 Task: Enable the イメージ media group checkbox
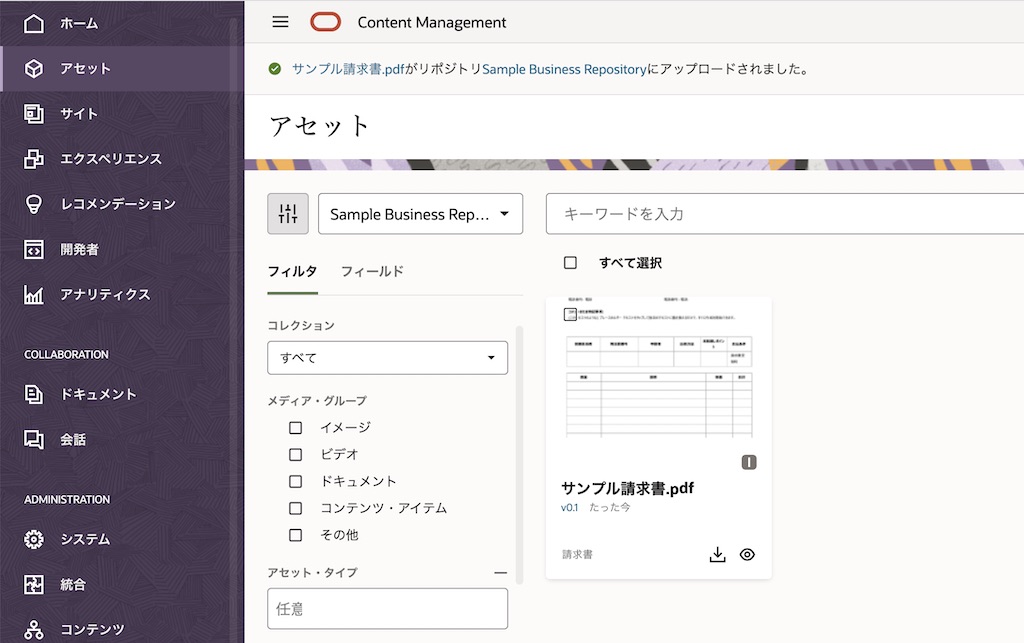pos(295,428)
